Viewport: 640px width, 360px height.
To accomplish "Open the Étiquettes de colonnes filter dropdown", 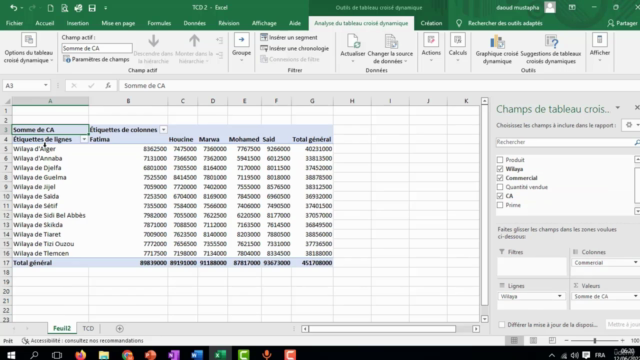I will [163, 130].
